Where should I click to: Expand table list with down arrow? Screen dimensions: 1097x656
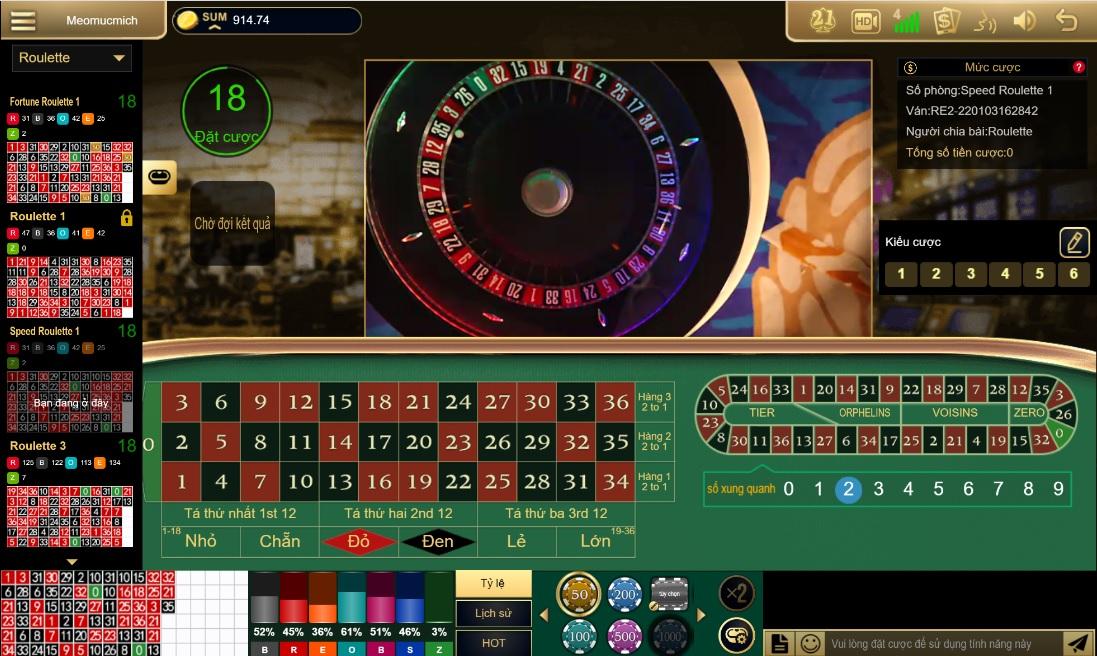pos(71,562)
